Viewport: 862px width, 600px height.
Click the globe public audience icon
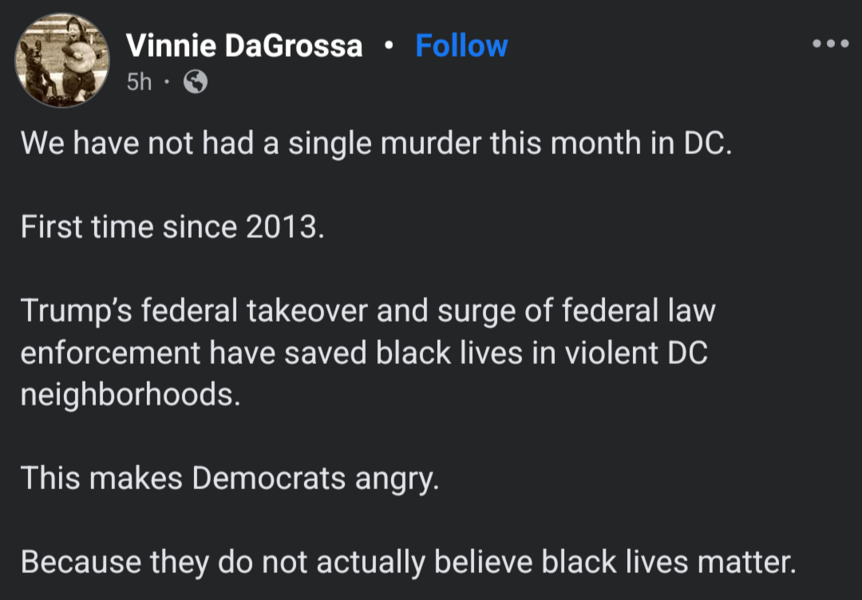196,82
